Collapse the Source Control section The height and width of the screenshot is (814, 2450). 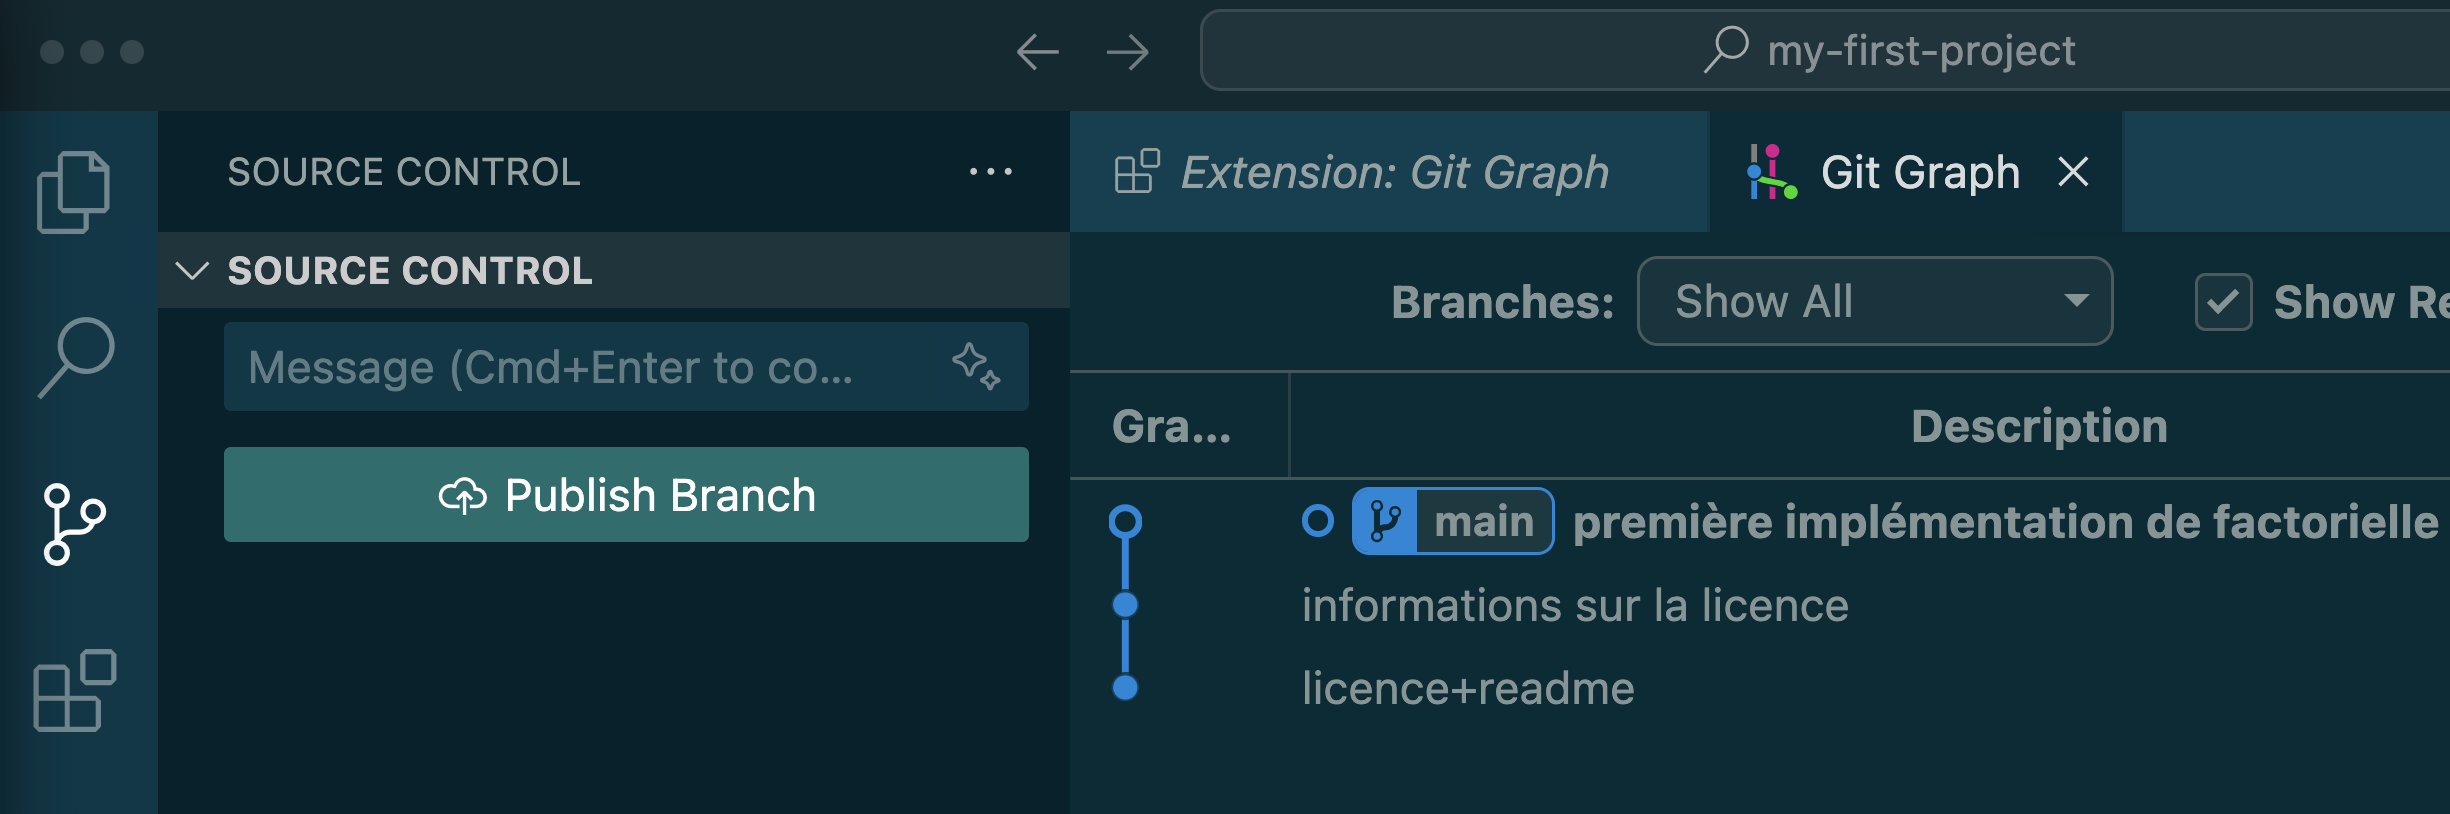[x=192, y=270]
